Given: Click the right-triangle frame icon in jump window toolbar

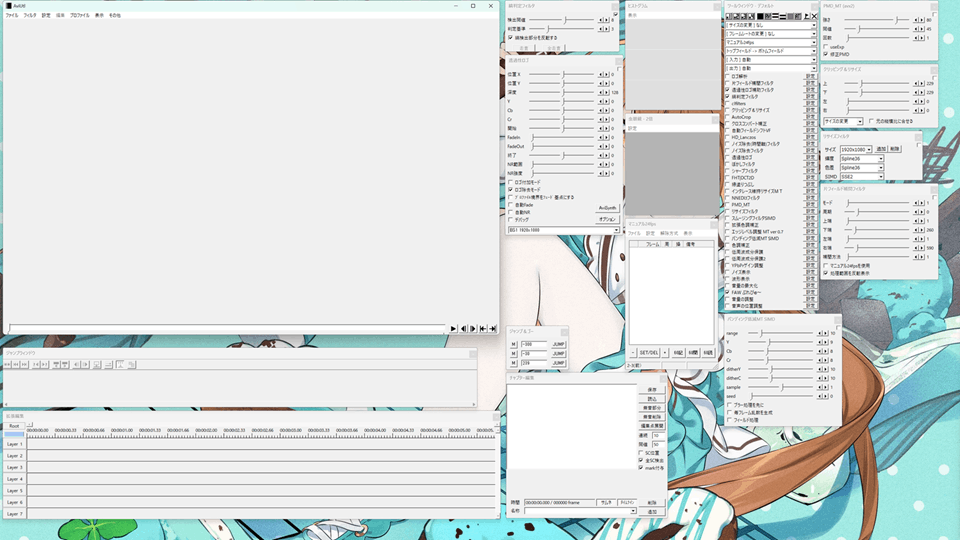Looking at the screenshot, I should click(85, 364).
